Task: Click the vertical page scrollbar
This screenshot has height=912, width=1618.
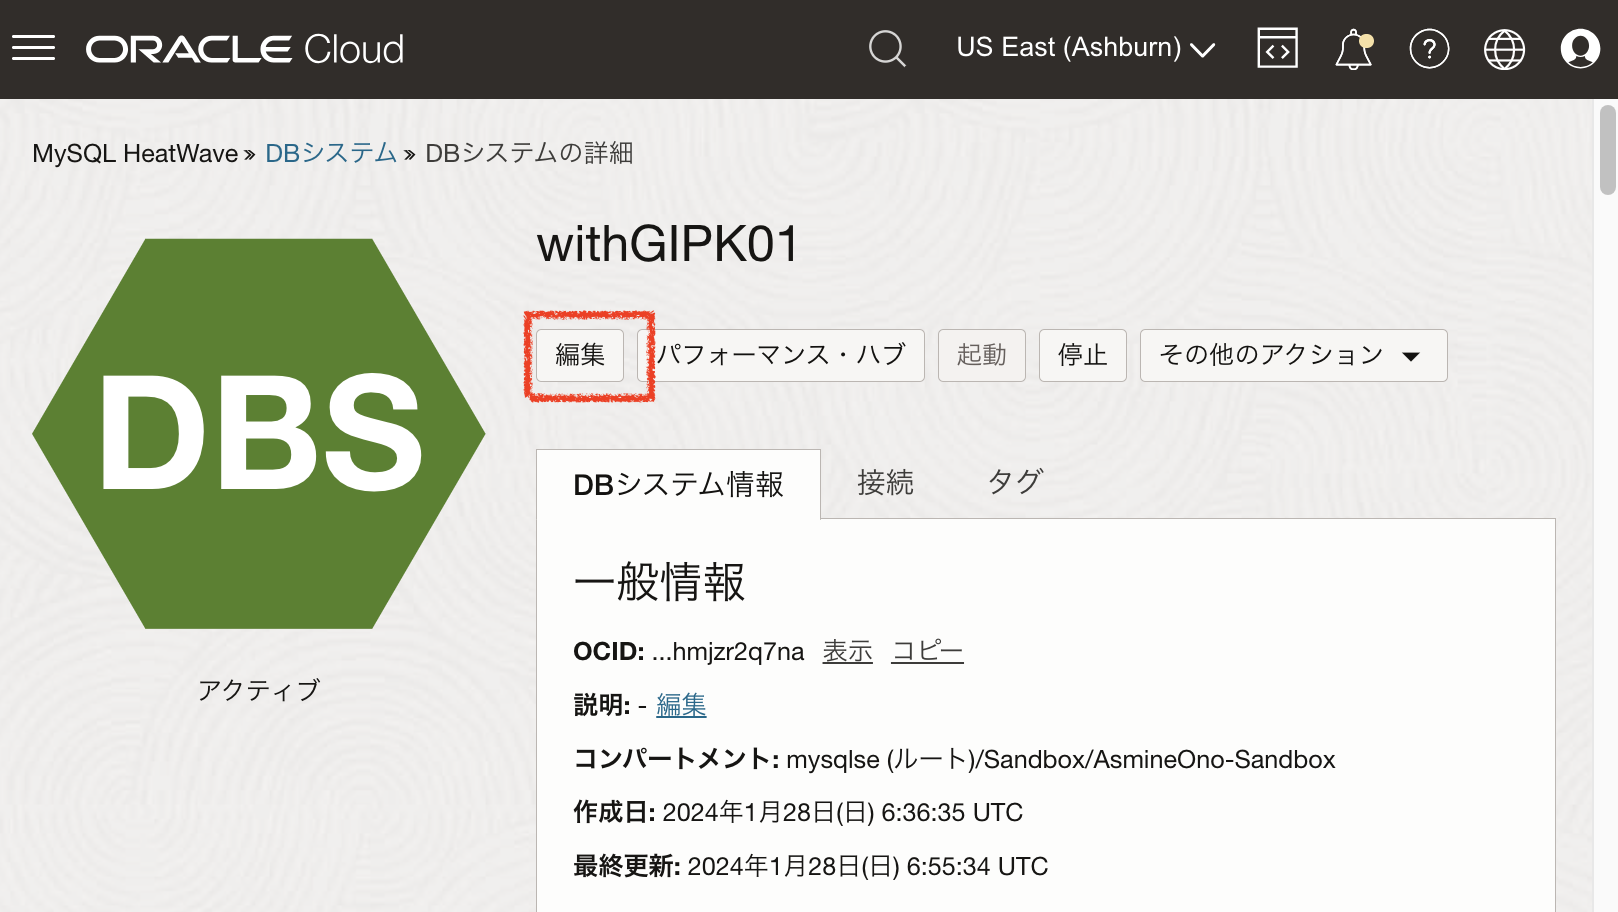Action: click(x=1608, y=150)
